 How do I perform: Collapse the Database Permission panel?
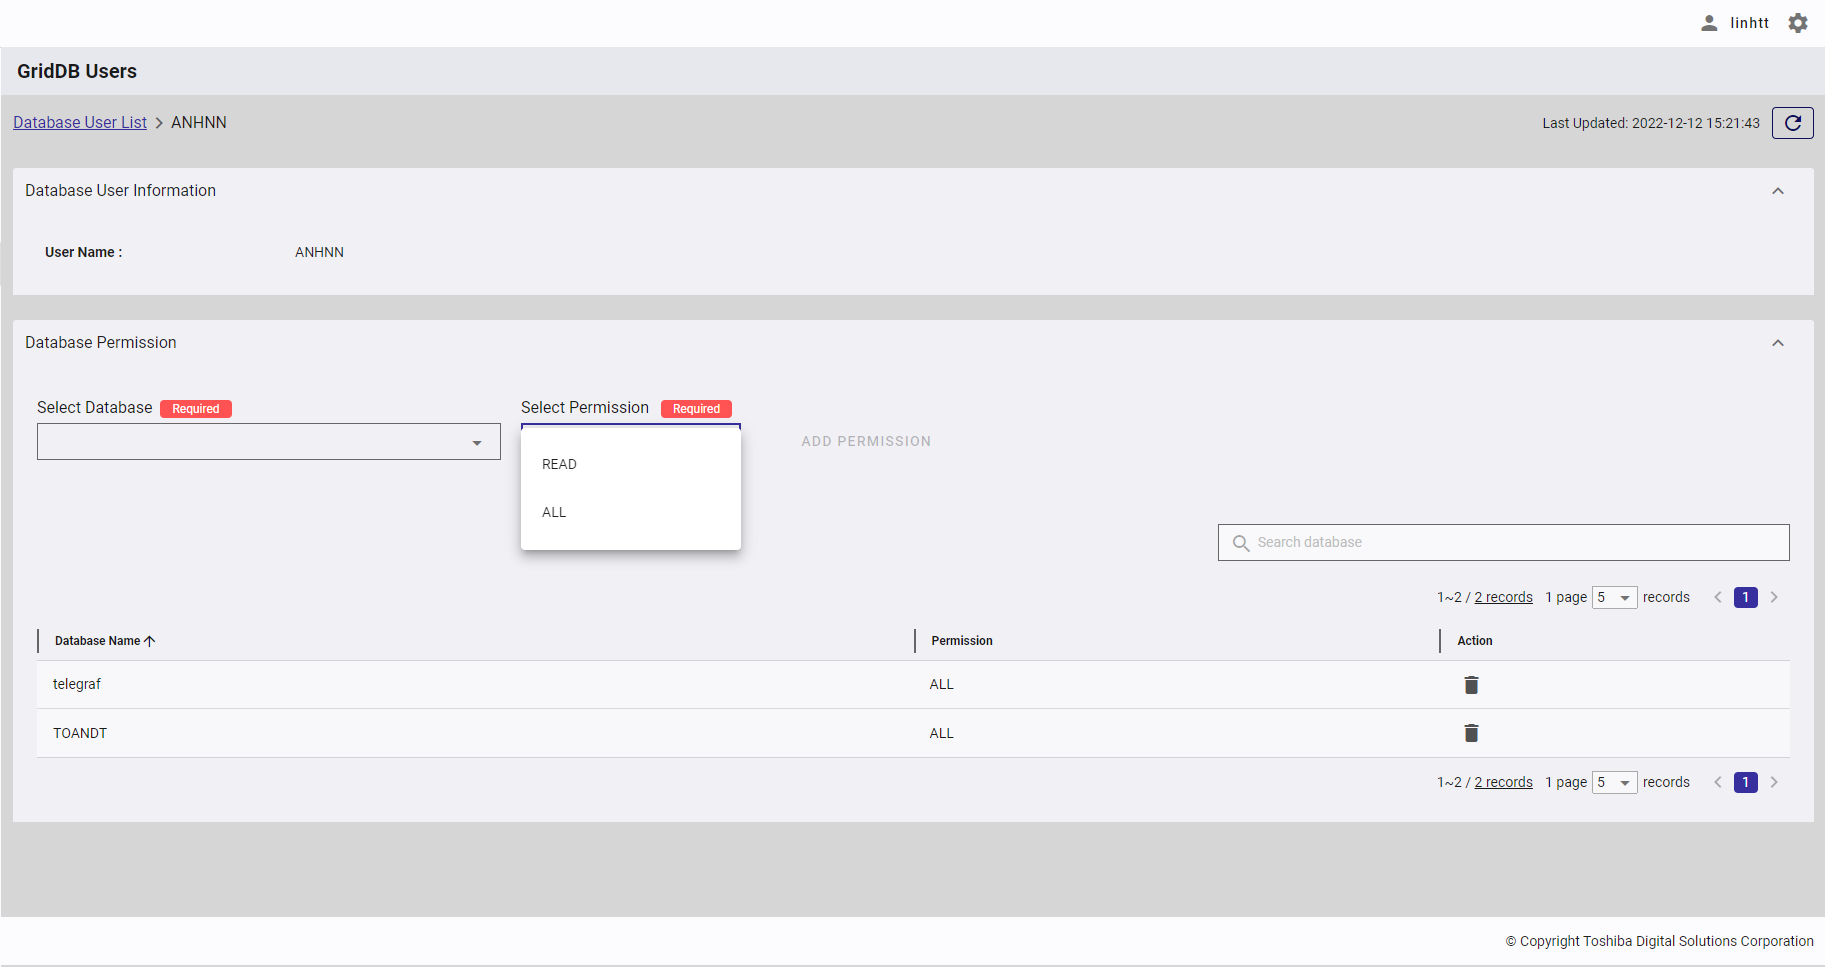pos(1777,343)
